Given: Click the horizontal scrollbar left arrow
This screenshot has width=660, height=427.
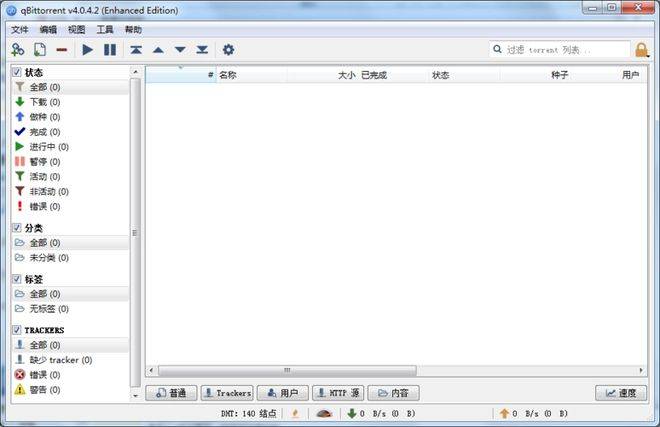Looking at the screenshot, I should [x=152, y=371].
